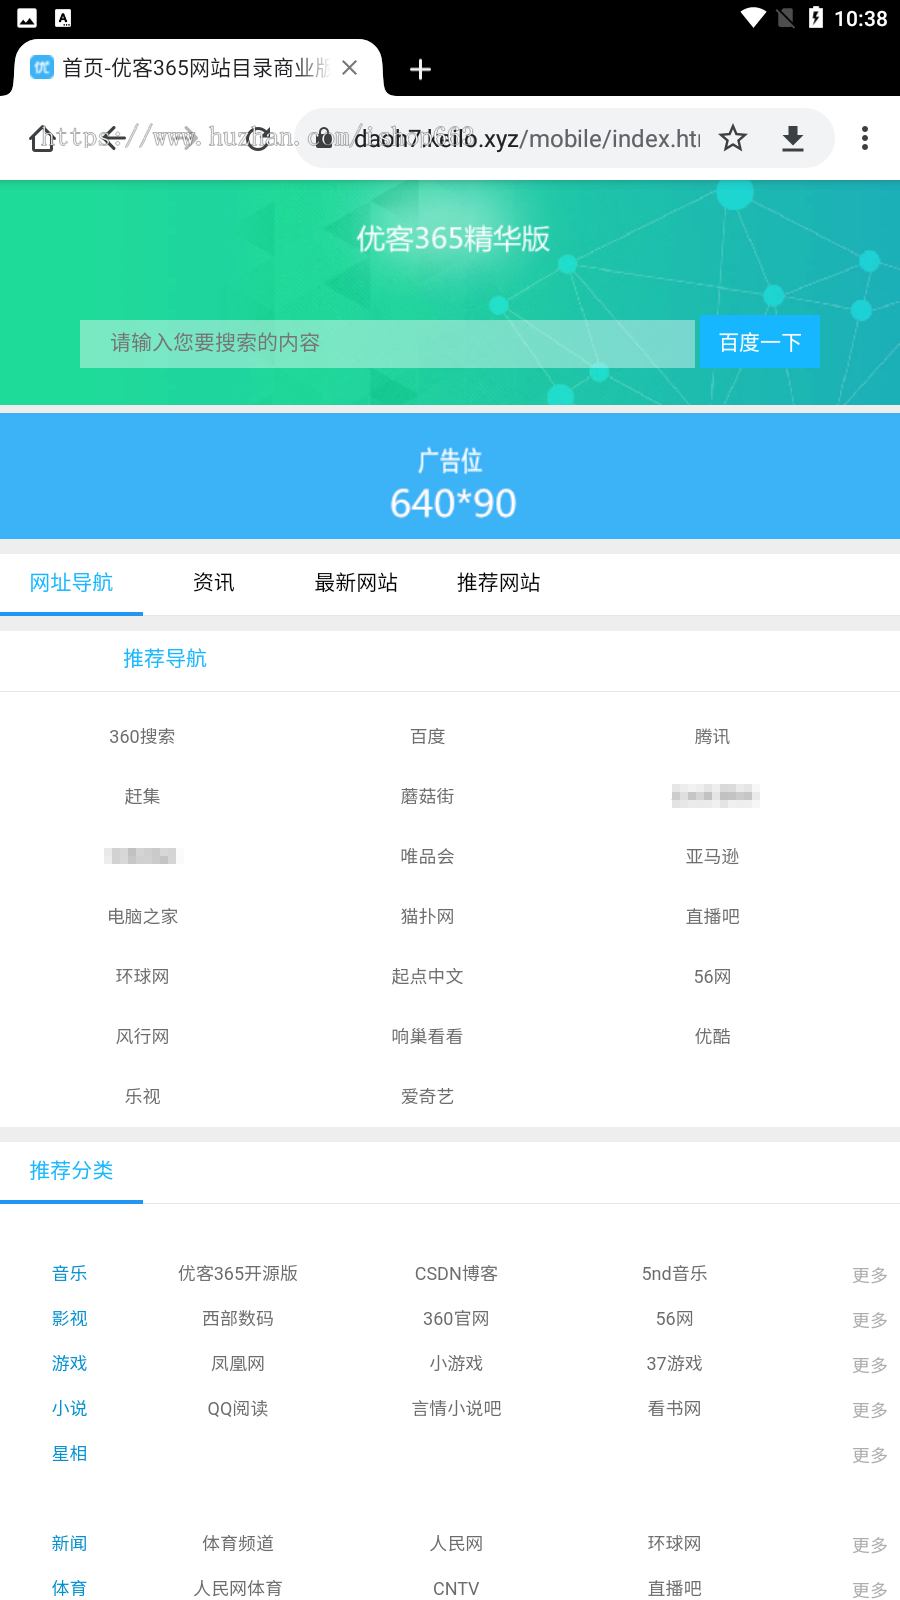The image size is (900, 1600).
Task: Focus the URL address bar
Action: (527, 138)
